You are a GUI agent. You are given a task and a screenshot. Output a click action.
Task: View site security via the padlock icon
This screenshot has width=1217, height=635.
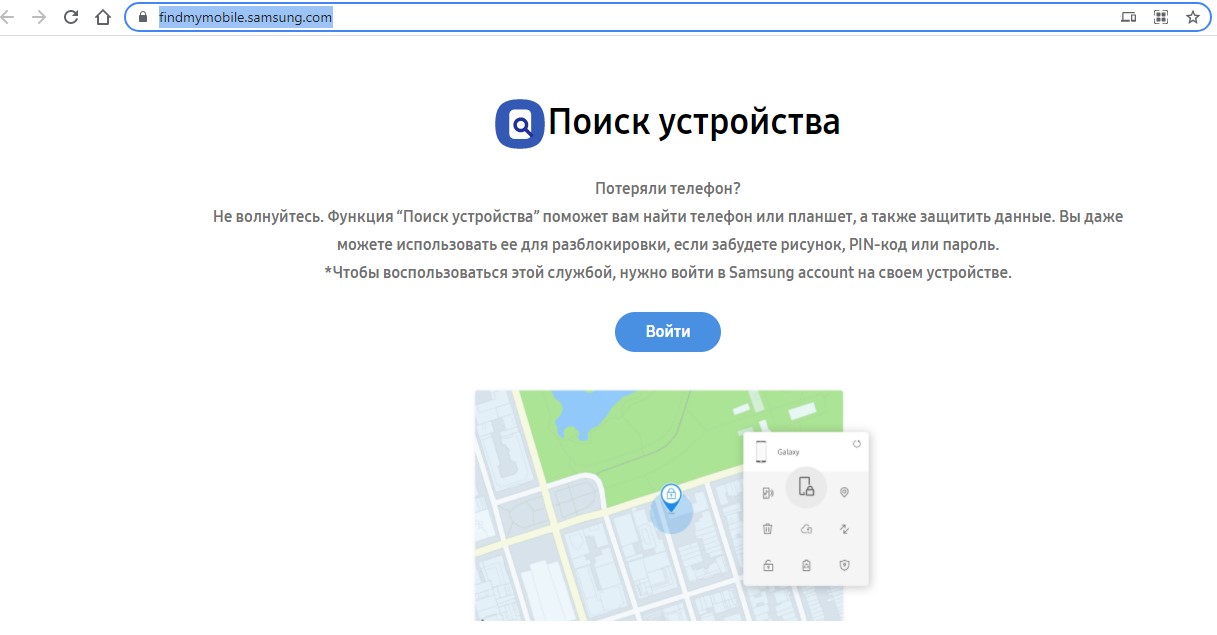pos(144,17)
